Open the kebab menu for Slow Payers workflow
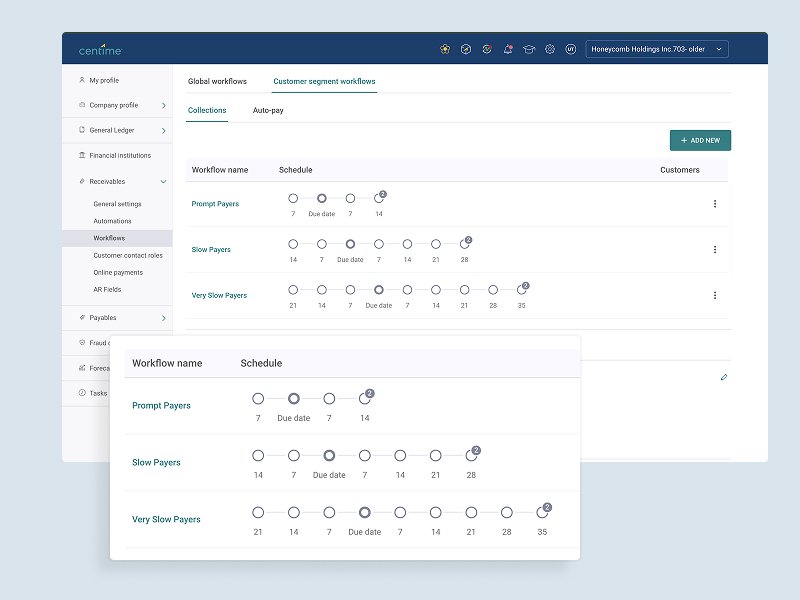 coord(715,249)
